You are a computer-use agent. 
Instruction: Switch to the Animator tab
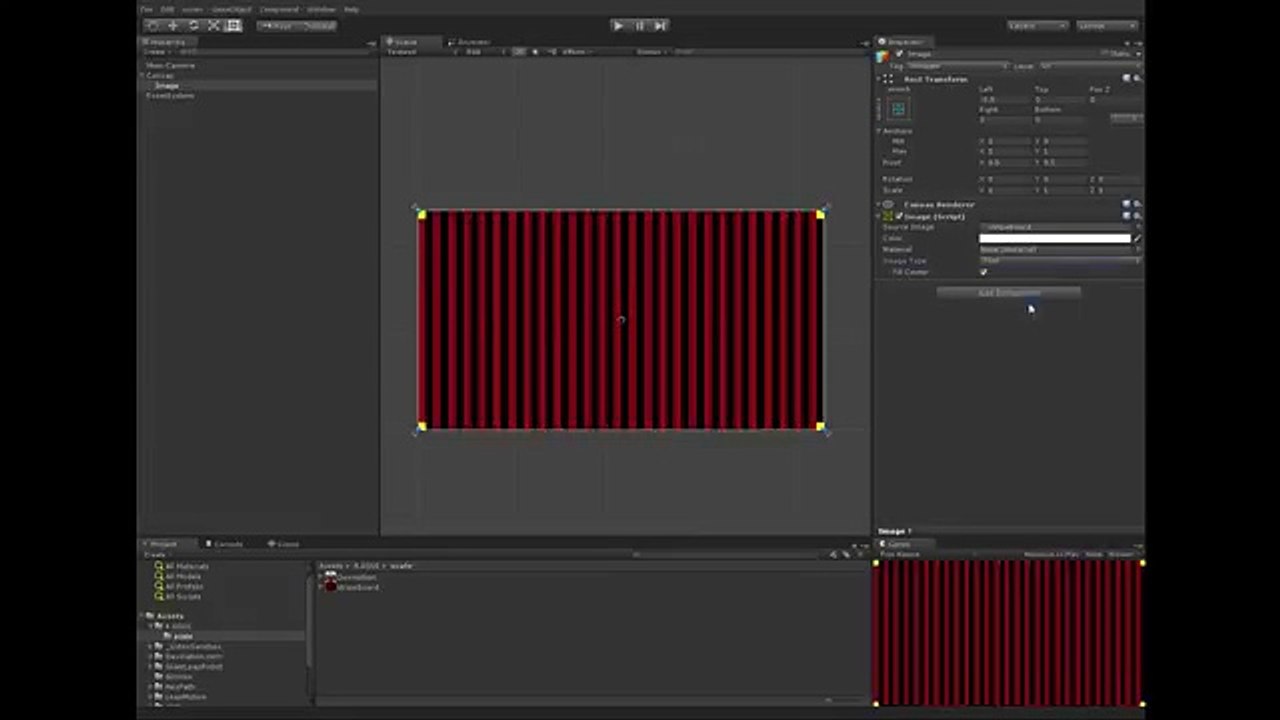pos(470,42)
